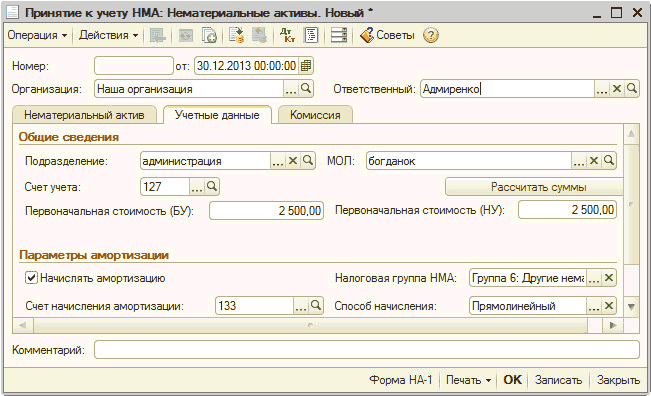Open selection ellipsis for Ответственный field
This screenshot has width=651, height=396.
[x=602, y=89]
